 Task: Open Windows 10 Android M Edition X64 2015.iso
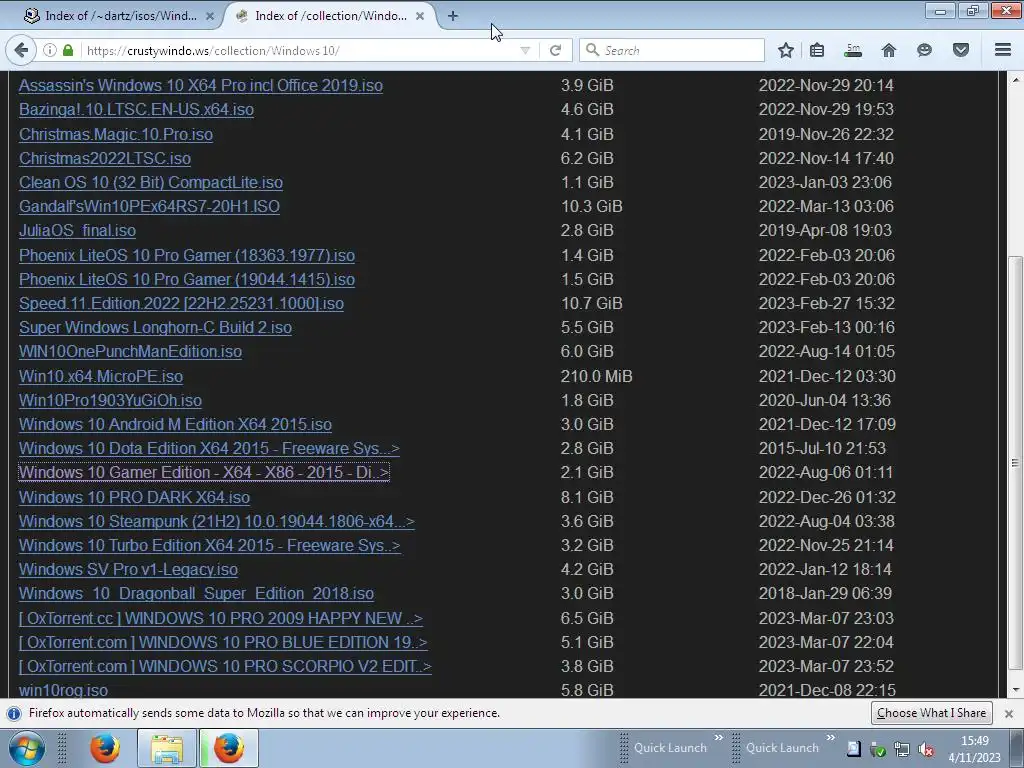[175, 425]
